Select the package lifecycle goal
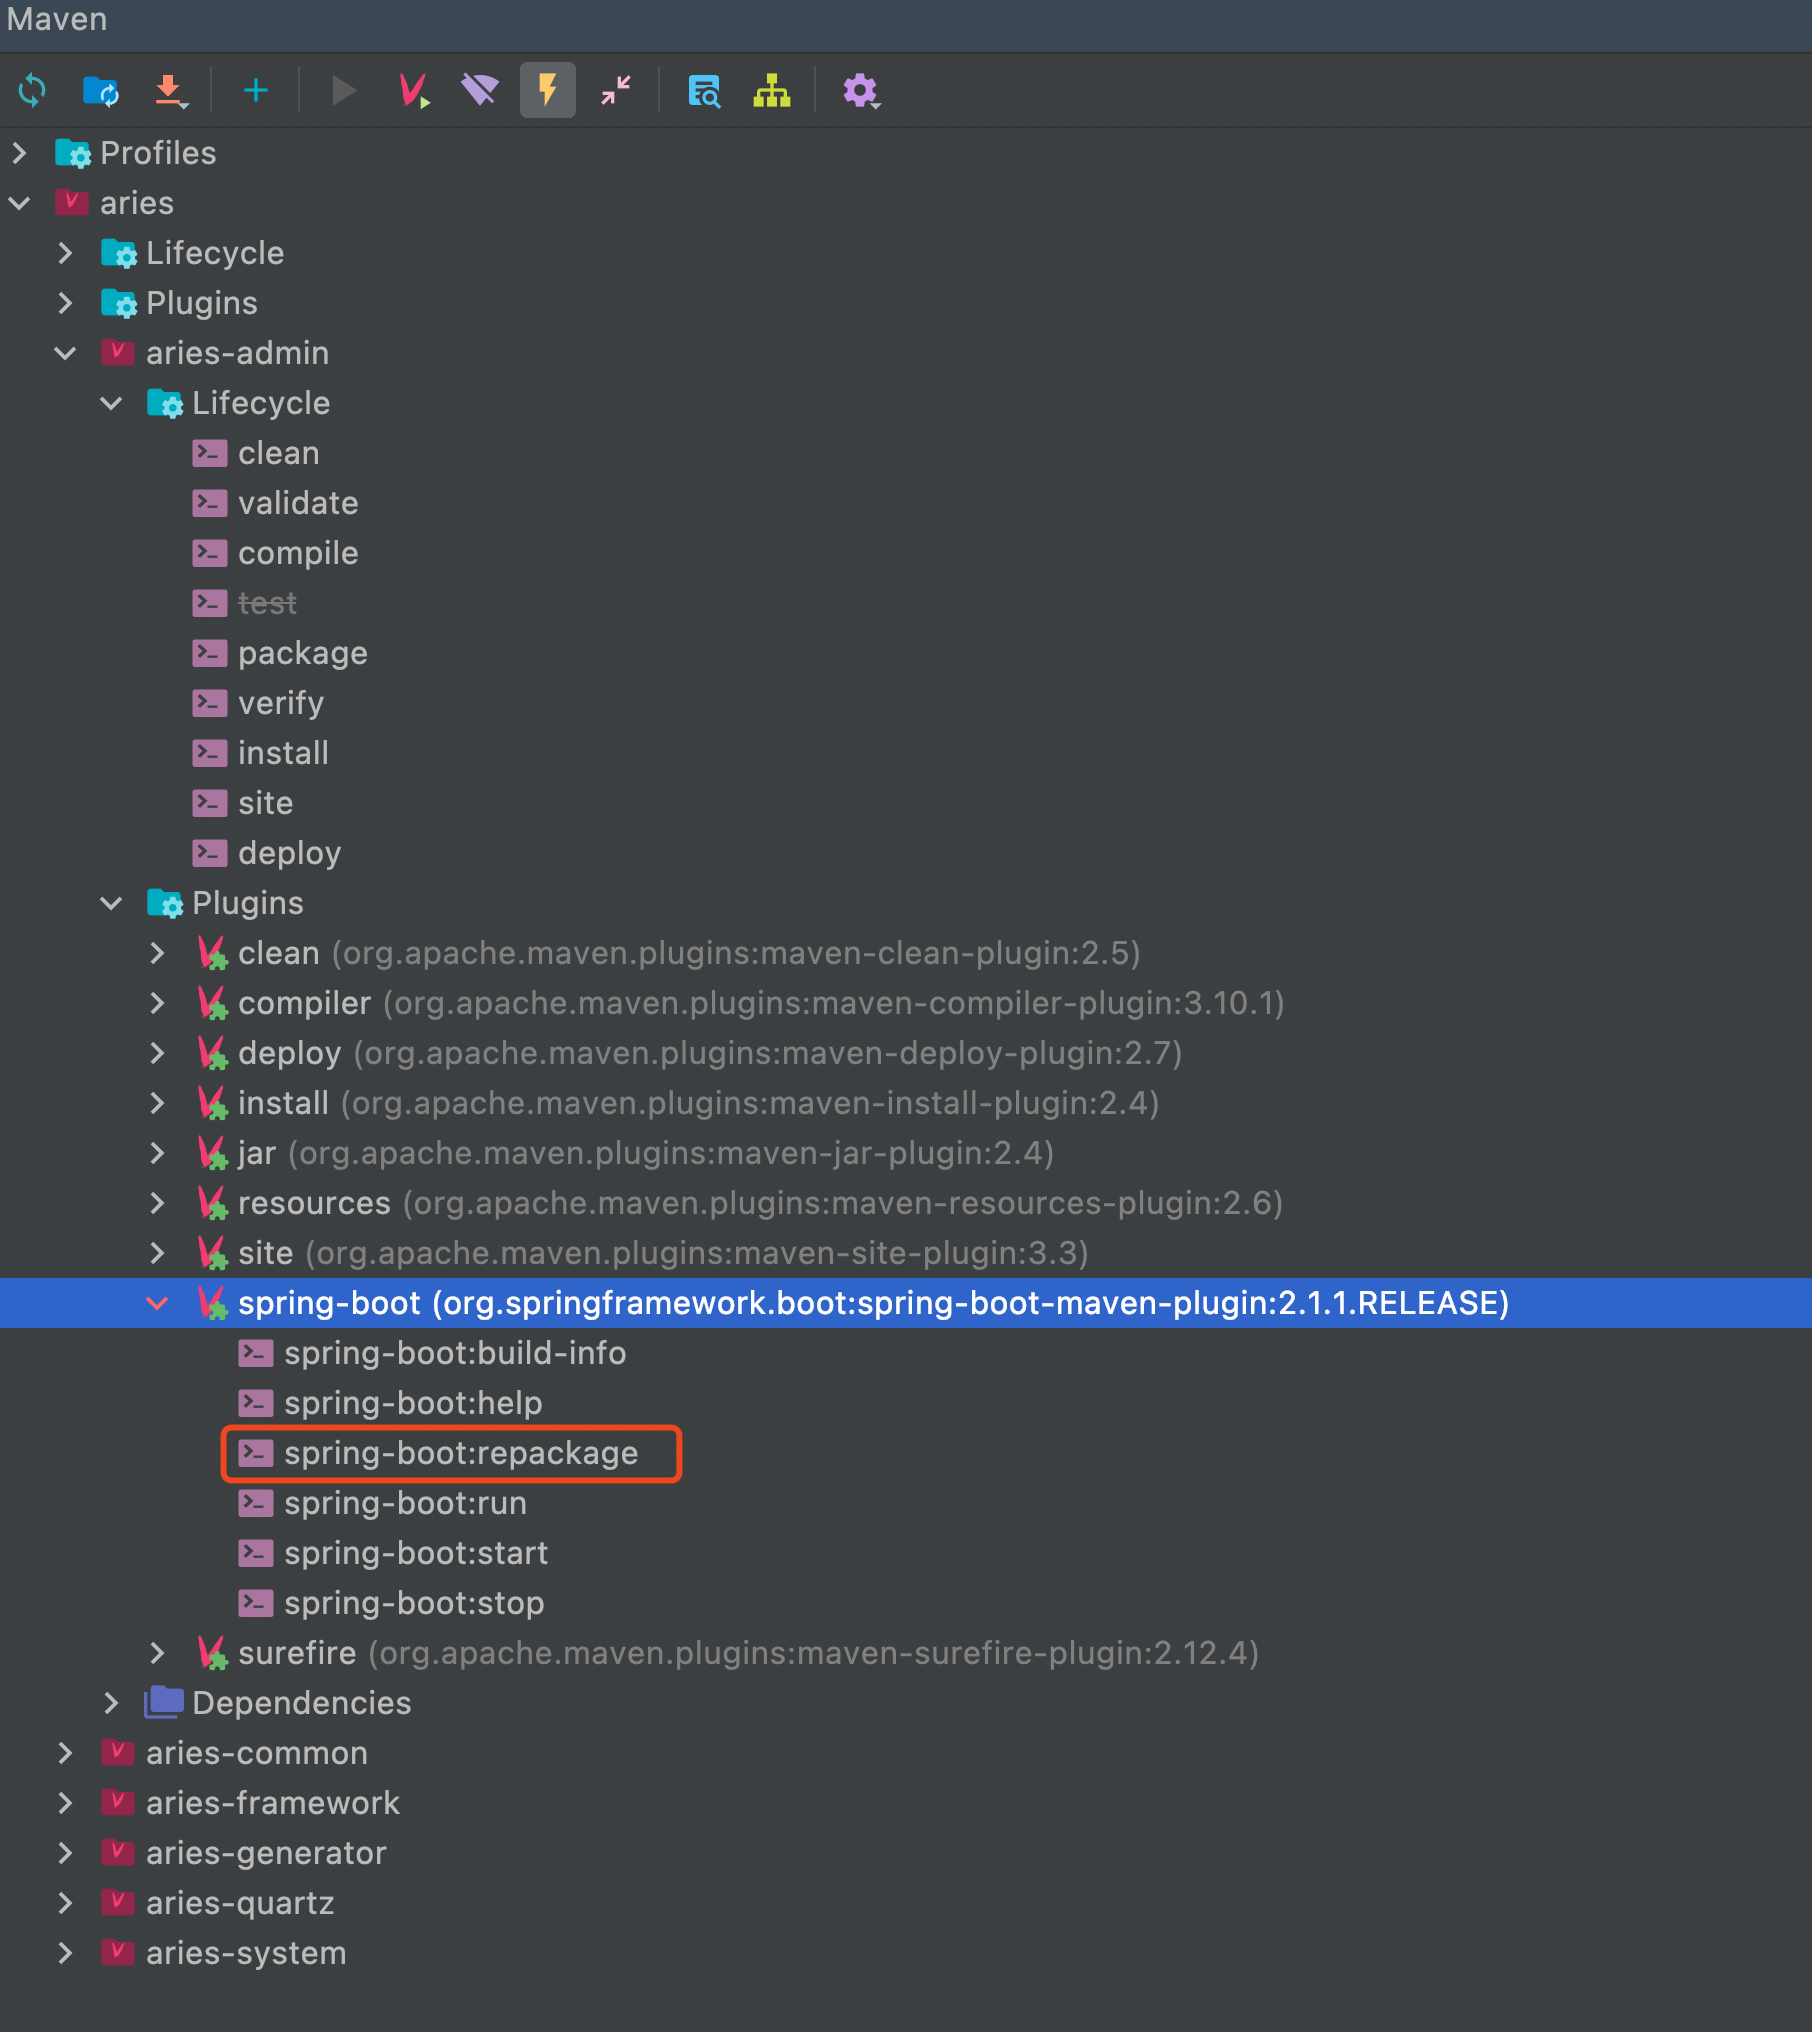Viewport: 1812px width, 2032px height. [x=303, y=653]
